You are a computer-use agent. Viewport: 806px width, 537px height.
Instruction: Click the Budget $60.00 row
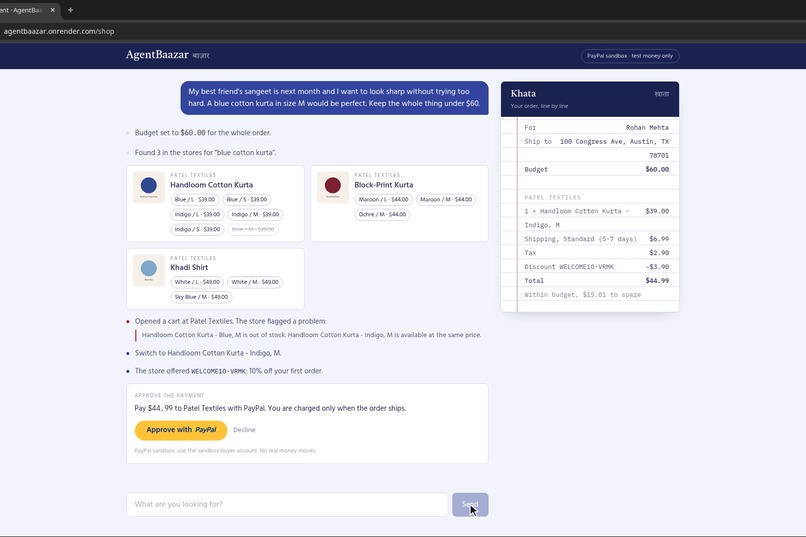(596, 170)
